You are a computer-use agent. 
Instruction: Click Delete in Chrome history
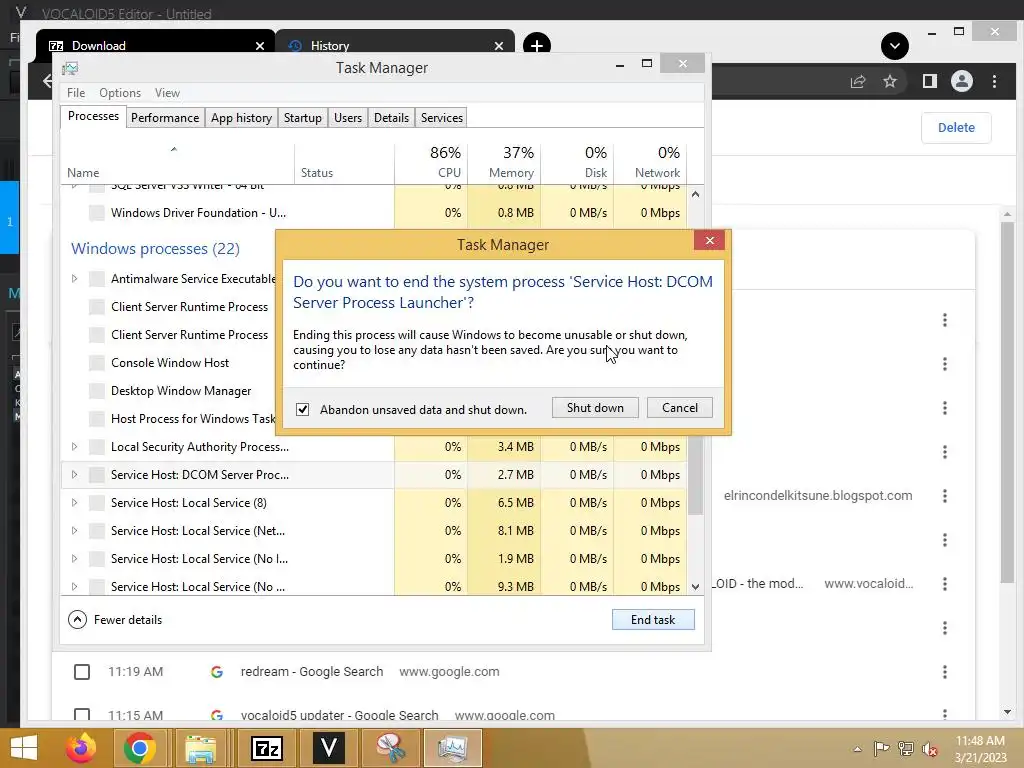click(956, 127)
